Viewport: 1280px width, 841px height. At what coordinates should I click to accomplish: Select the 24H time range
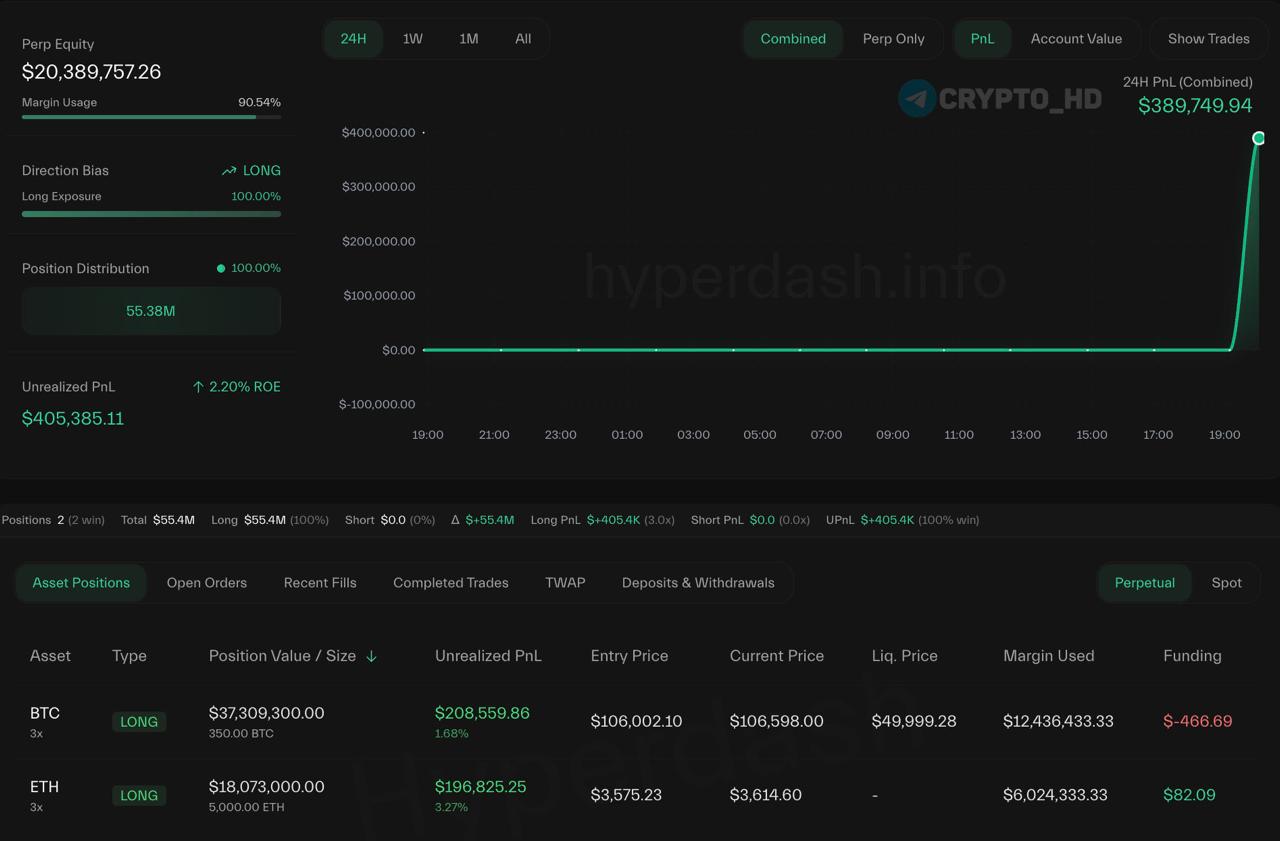(353, 39)
